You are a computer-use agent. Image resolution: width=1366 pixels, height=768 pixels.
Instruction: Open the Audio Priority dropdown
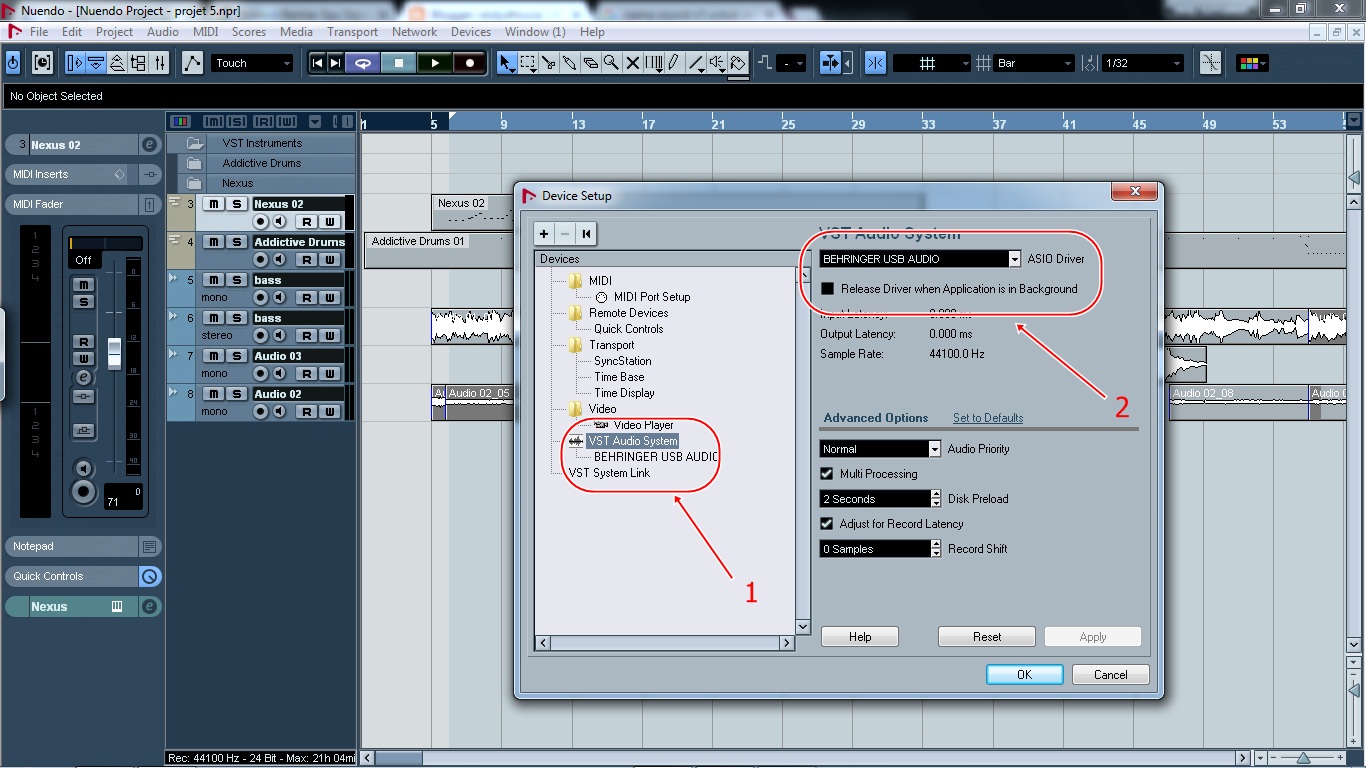click(x=934, y=449)
